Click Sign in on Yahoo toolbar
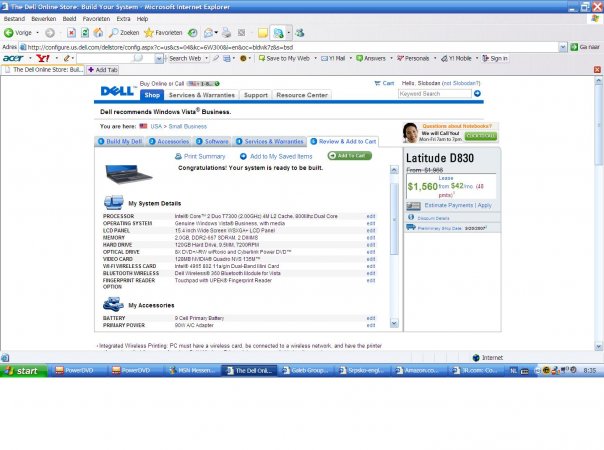 coord(495,59)
